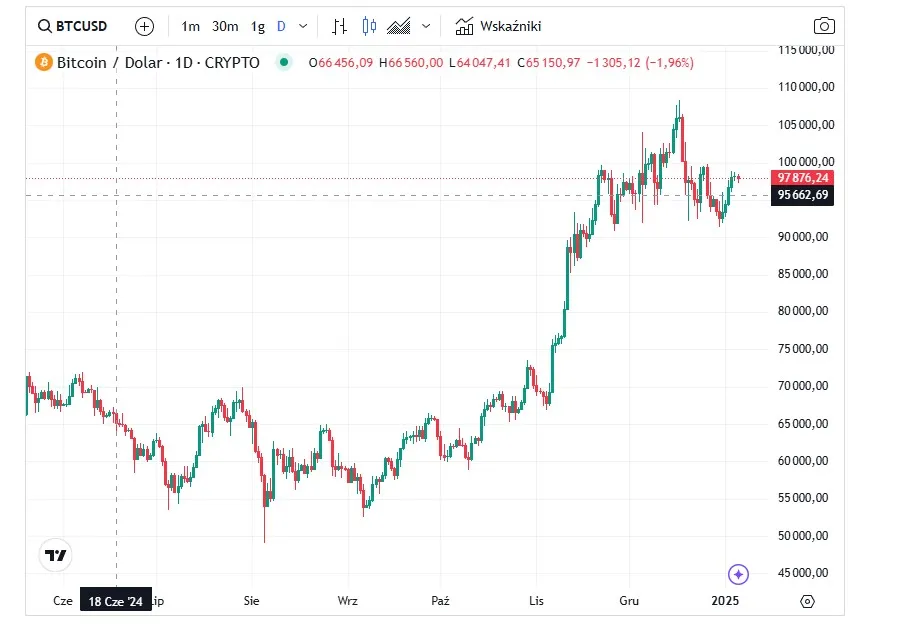Open the Wskaźniki indicators menu

(x=497, y=26)
